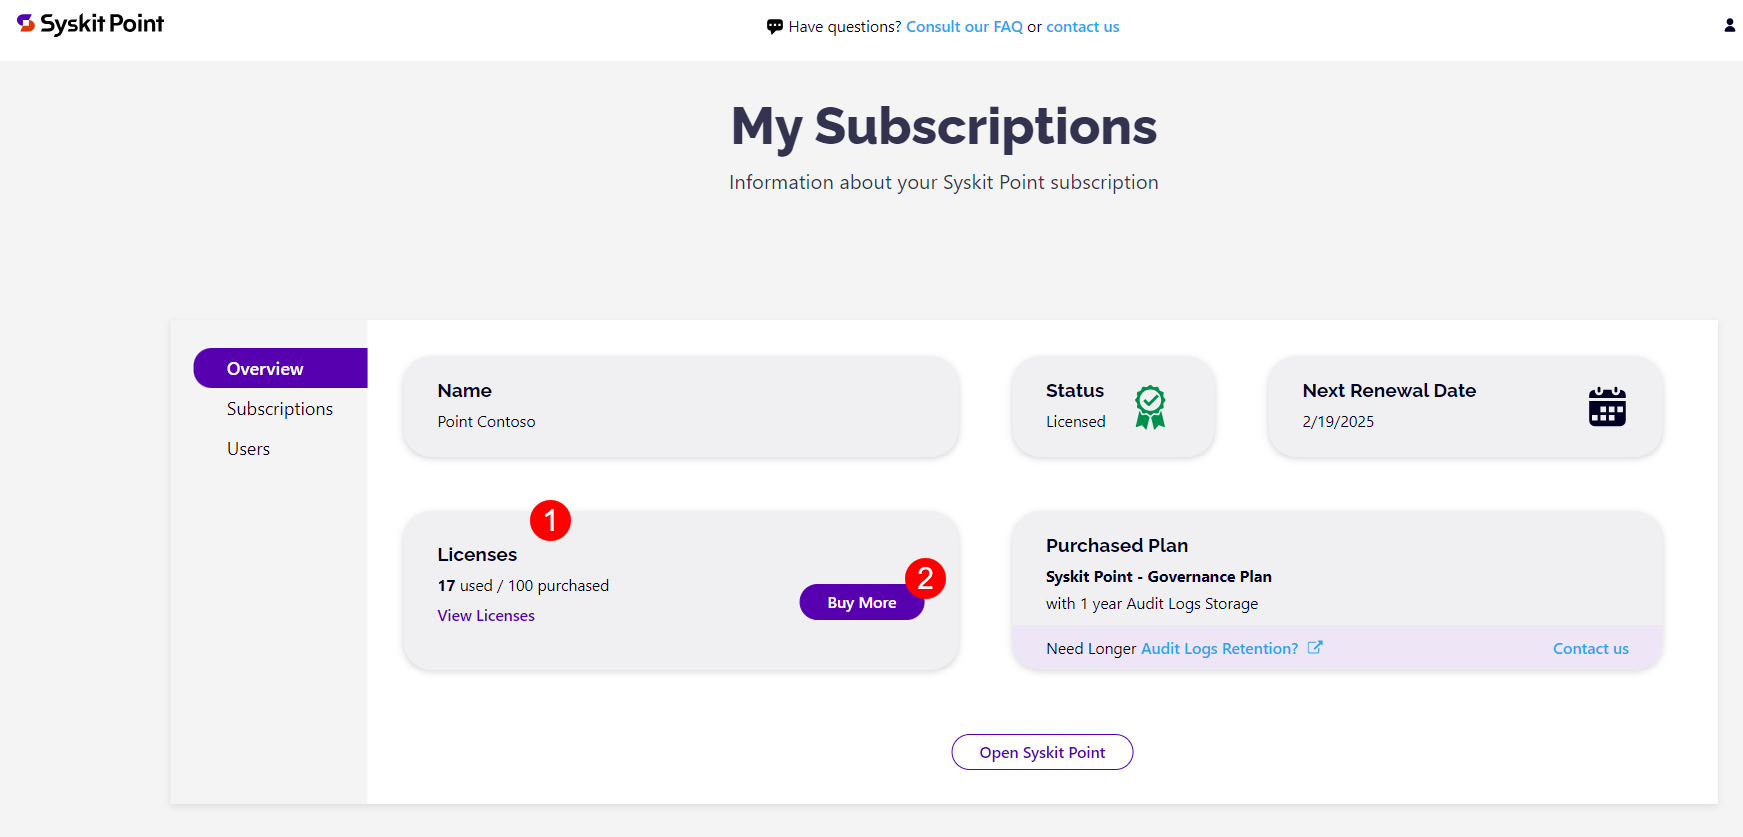Switch to the Subscriptions section

(280, 408)
